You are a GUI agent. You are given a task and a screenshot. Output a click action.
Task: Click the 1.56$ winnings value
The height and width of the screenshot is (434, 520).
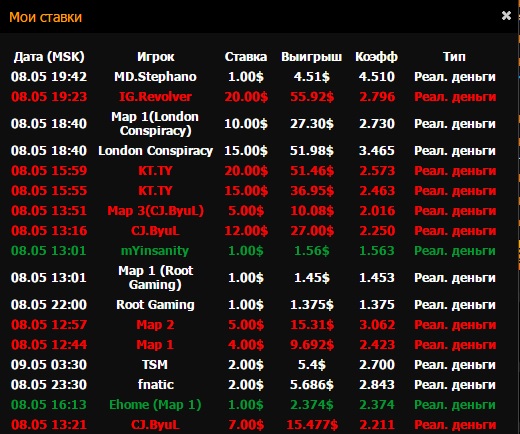[x=312, y=251]
